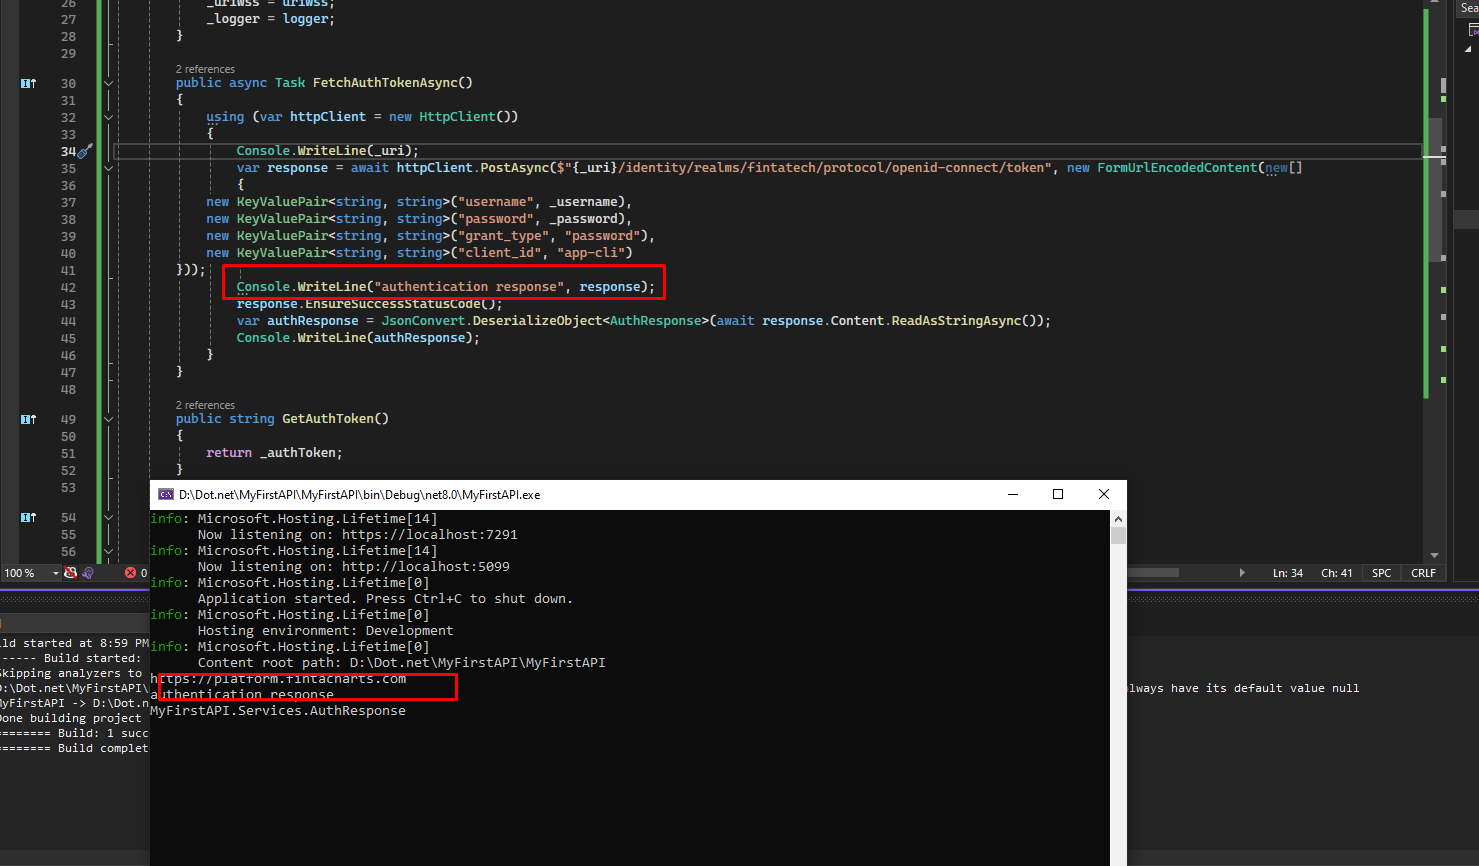Collapse the code block at line 56
1479x866 pixels.
(108, 551)
